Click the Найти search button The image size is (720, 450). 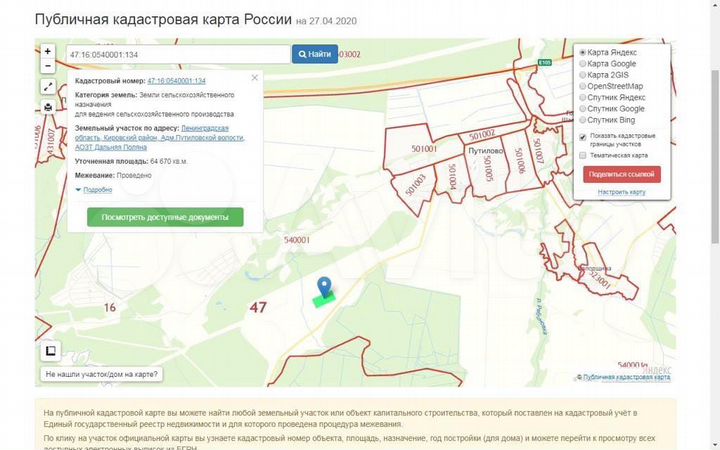coord(315,54)
